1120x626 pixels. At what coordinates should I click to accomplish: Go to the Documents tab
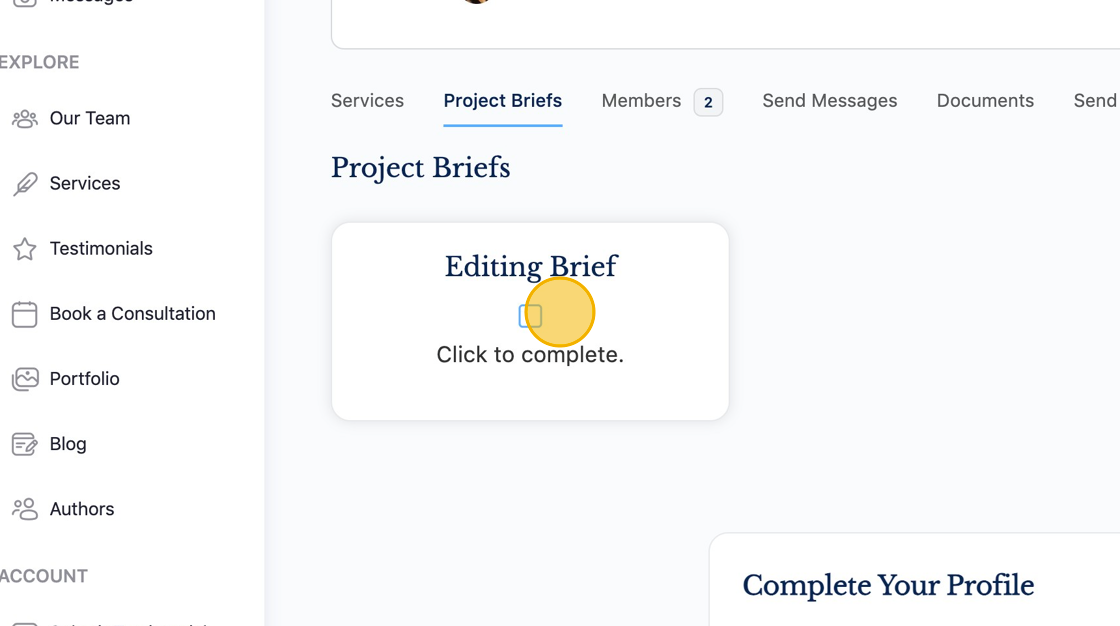pos(985,101)
